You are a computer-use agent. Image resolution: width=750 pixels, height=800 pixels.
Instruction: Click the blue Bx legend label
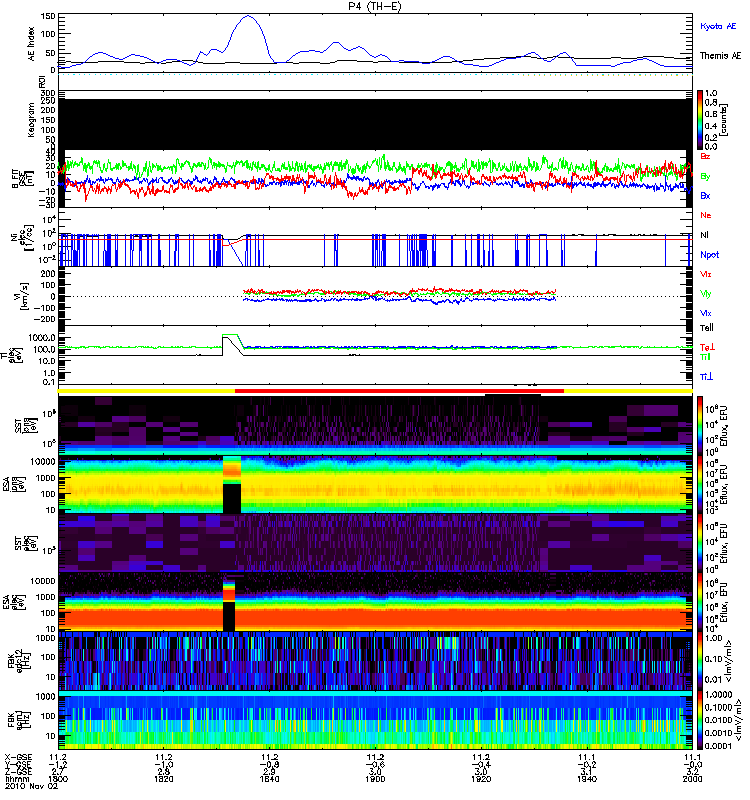click(705, 195)
